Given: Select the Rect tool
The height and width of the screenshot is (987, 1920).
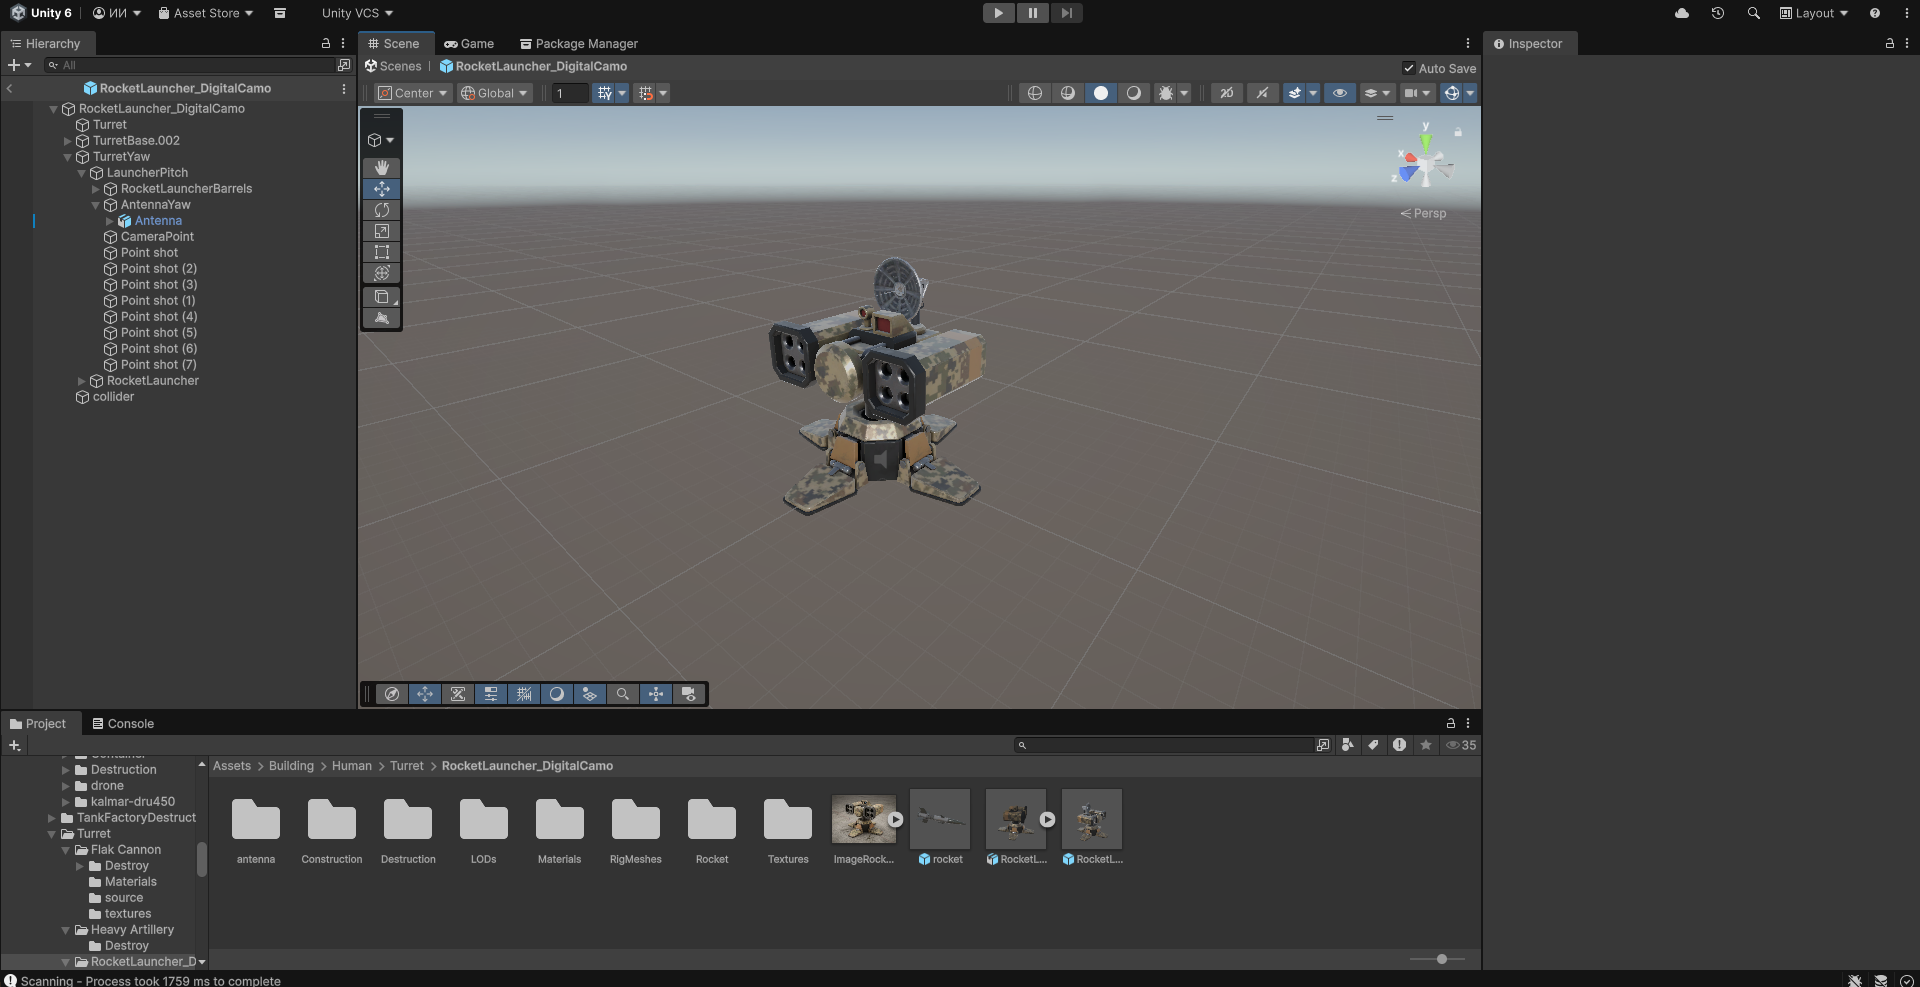Looking at the screenshot, I should pos(382,252).
